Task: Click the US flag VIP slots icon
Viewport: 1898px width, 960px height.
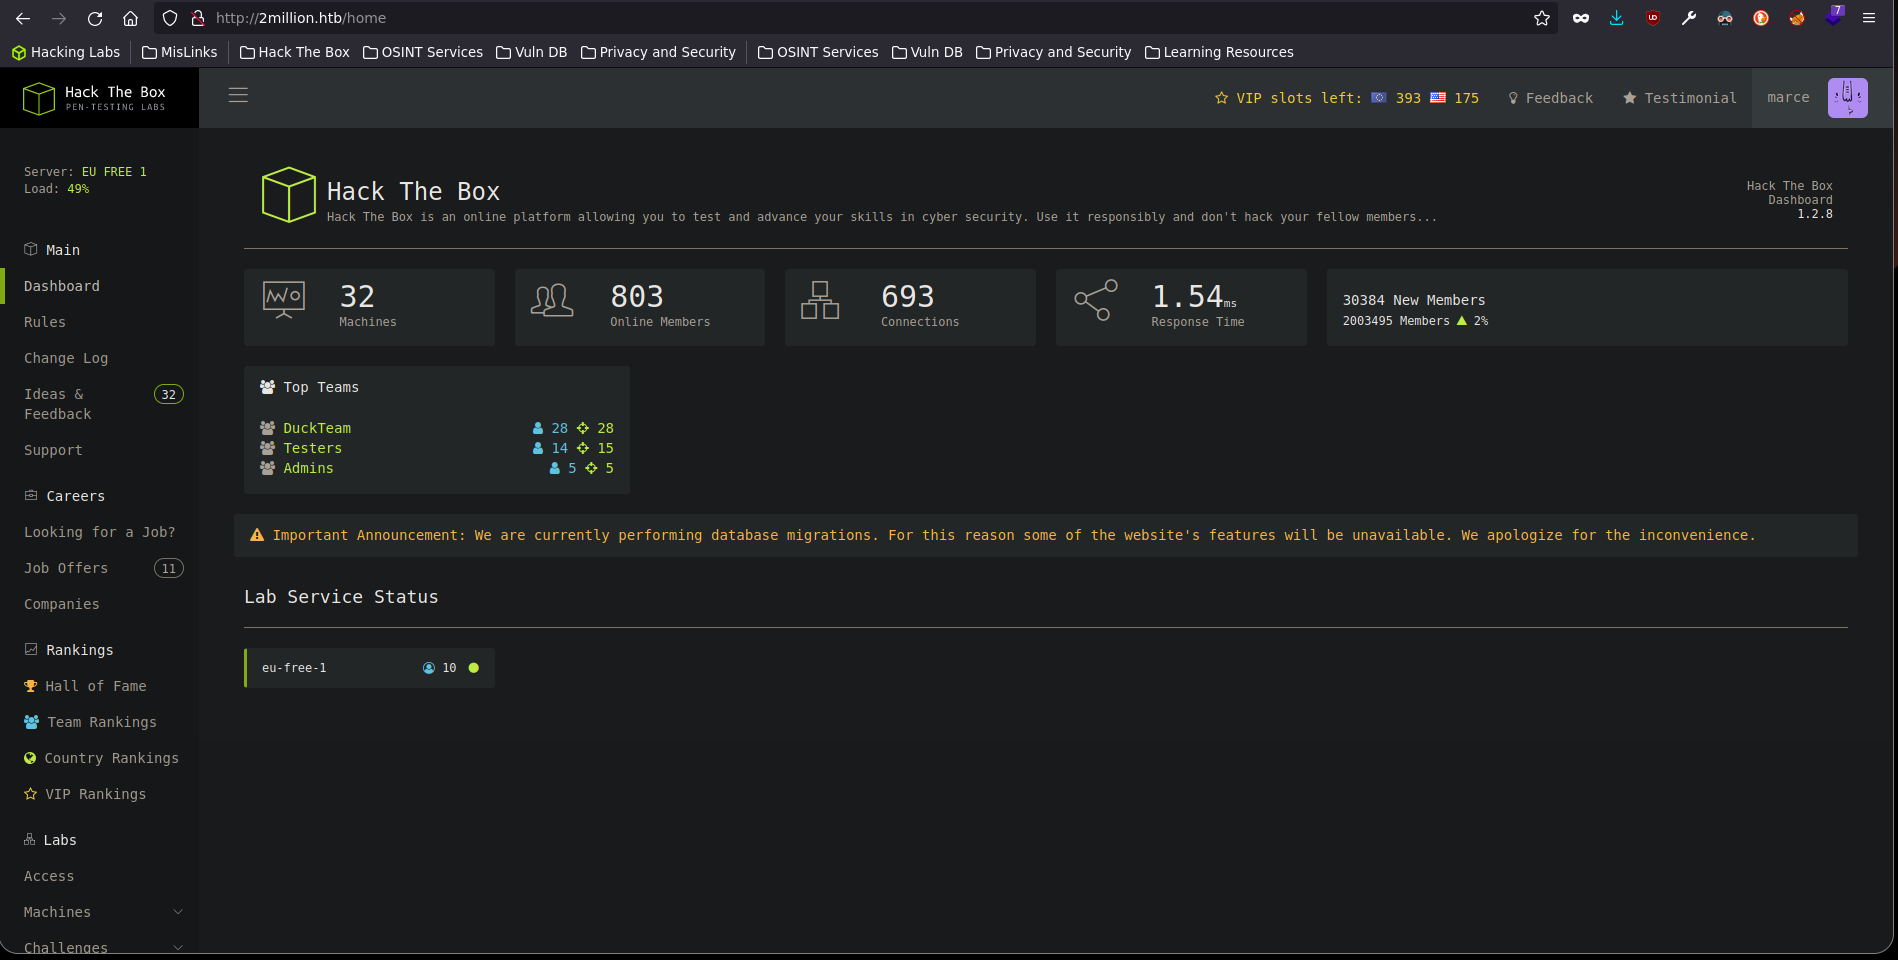Action: point(1438,98)
